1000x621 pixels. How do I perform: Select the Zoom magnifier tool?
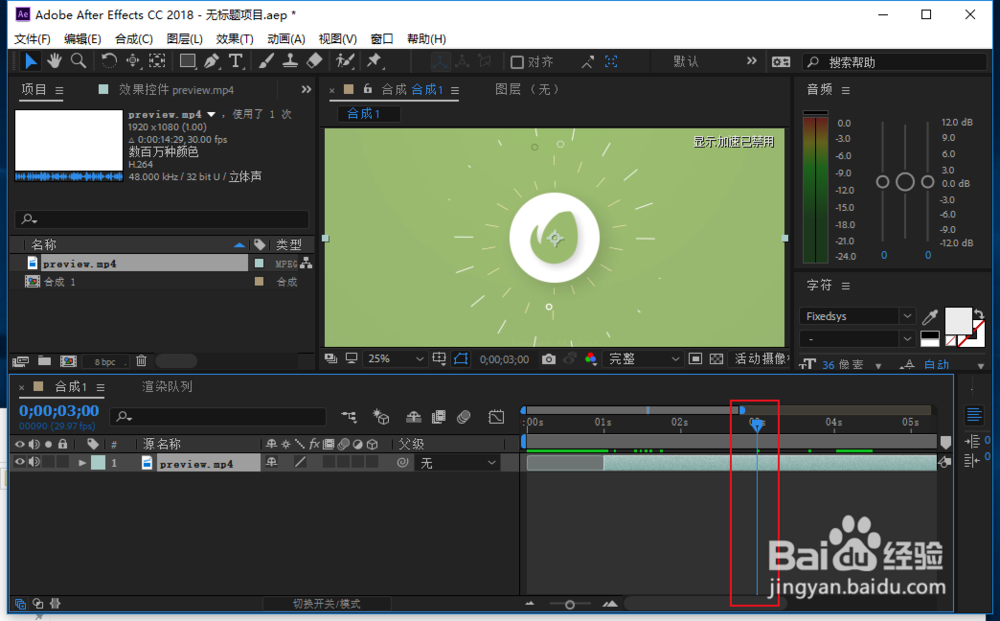pyautogui.click(x=78, y=61)
